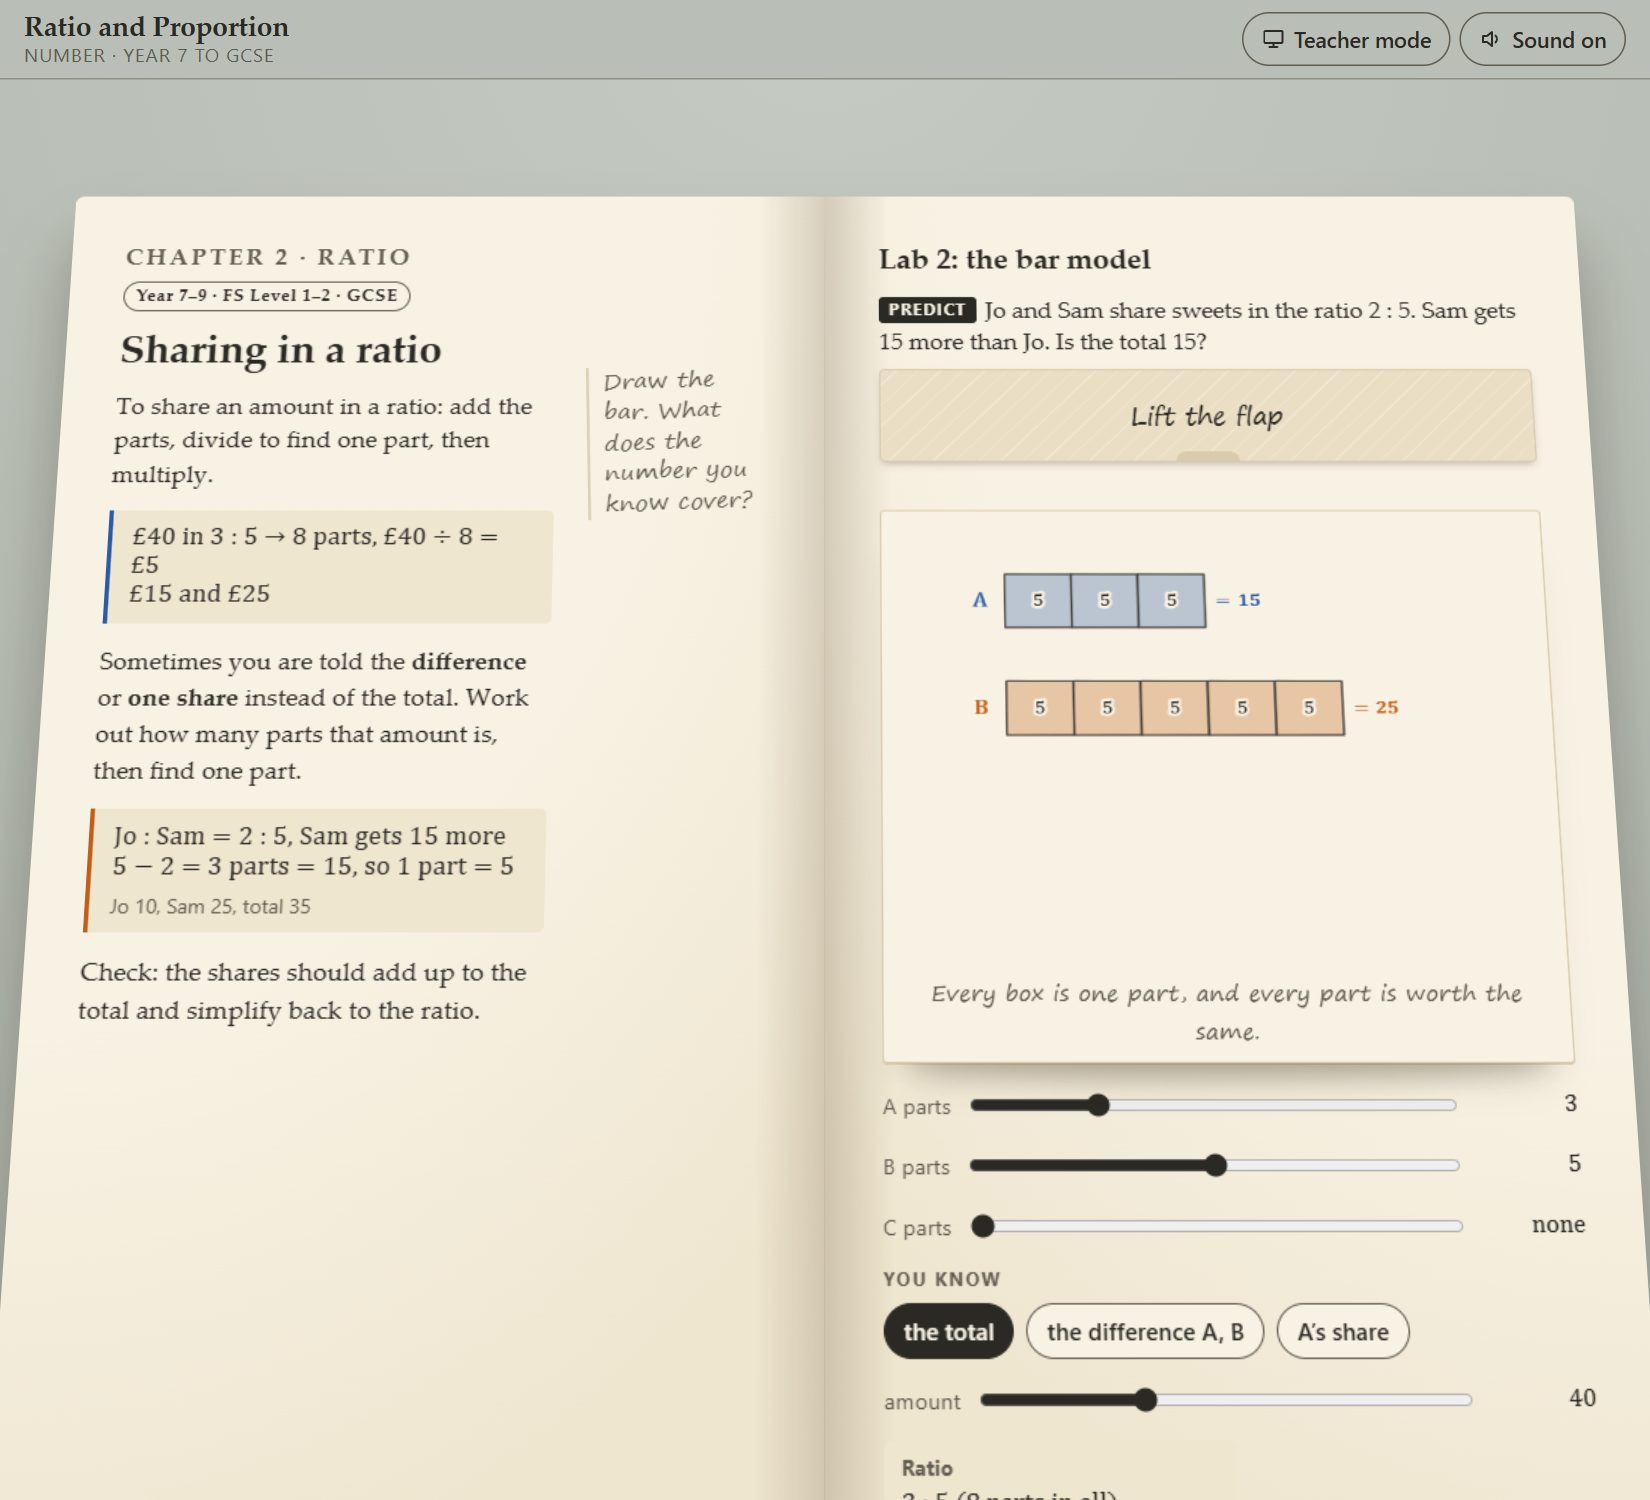Screen dimensions: 1650x1500
Task: Click the monitor icon in Teacher mode
Action: pos(1272,39)
